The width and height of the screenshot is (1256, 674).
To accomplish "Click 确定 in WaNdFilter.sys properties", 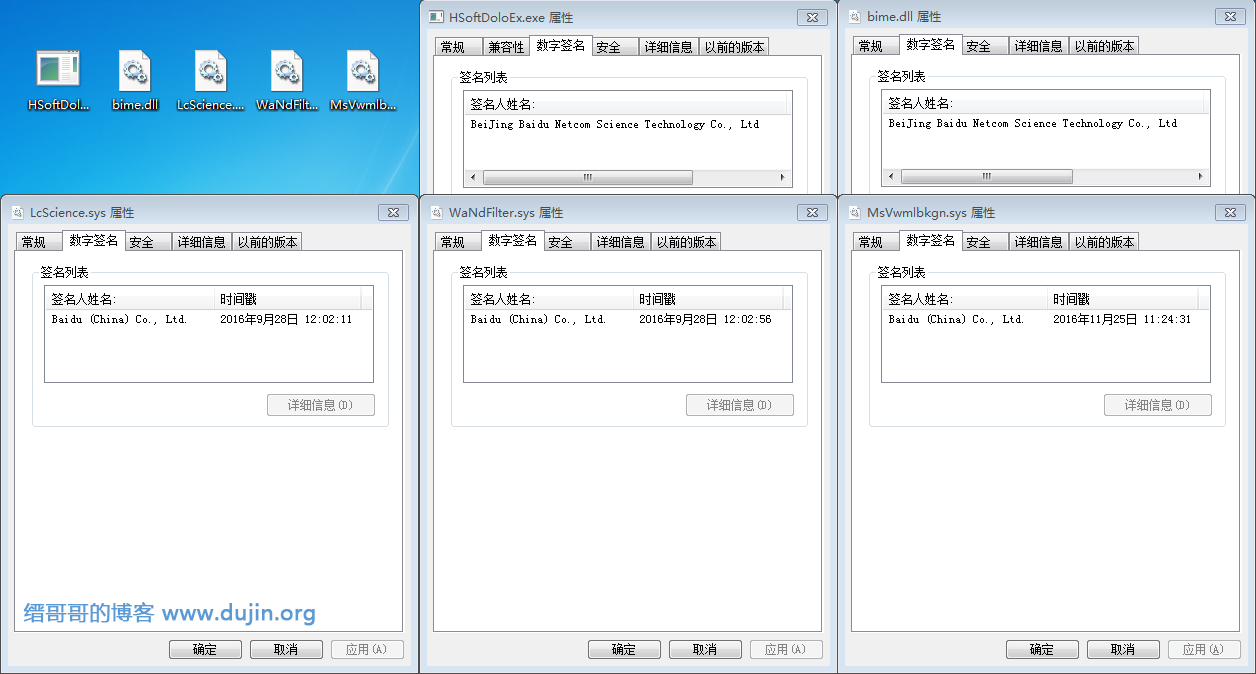I will [624, 649].
